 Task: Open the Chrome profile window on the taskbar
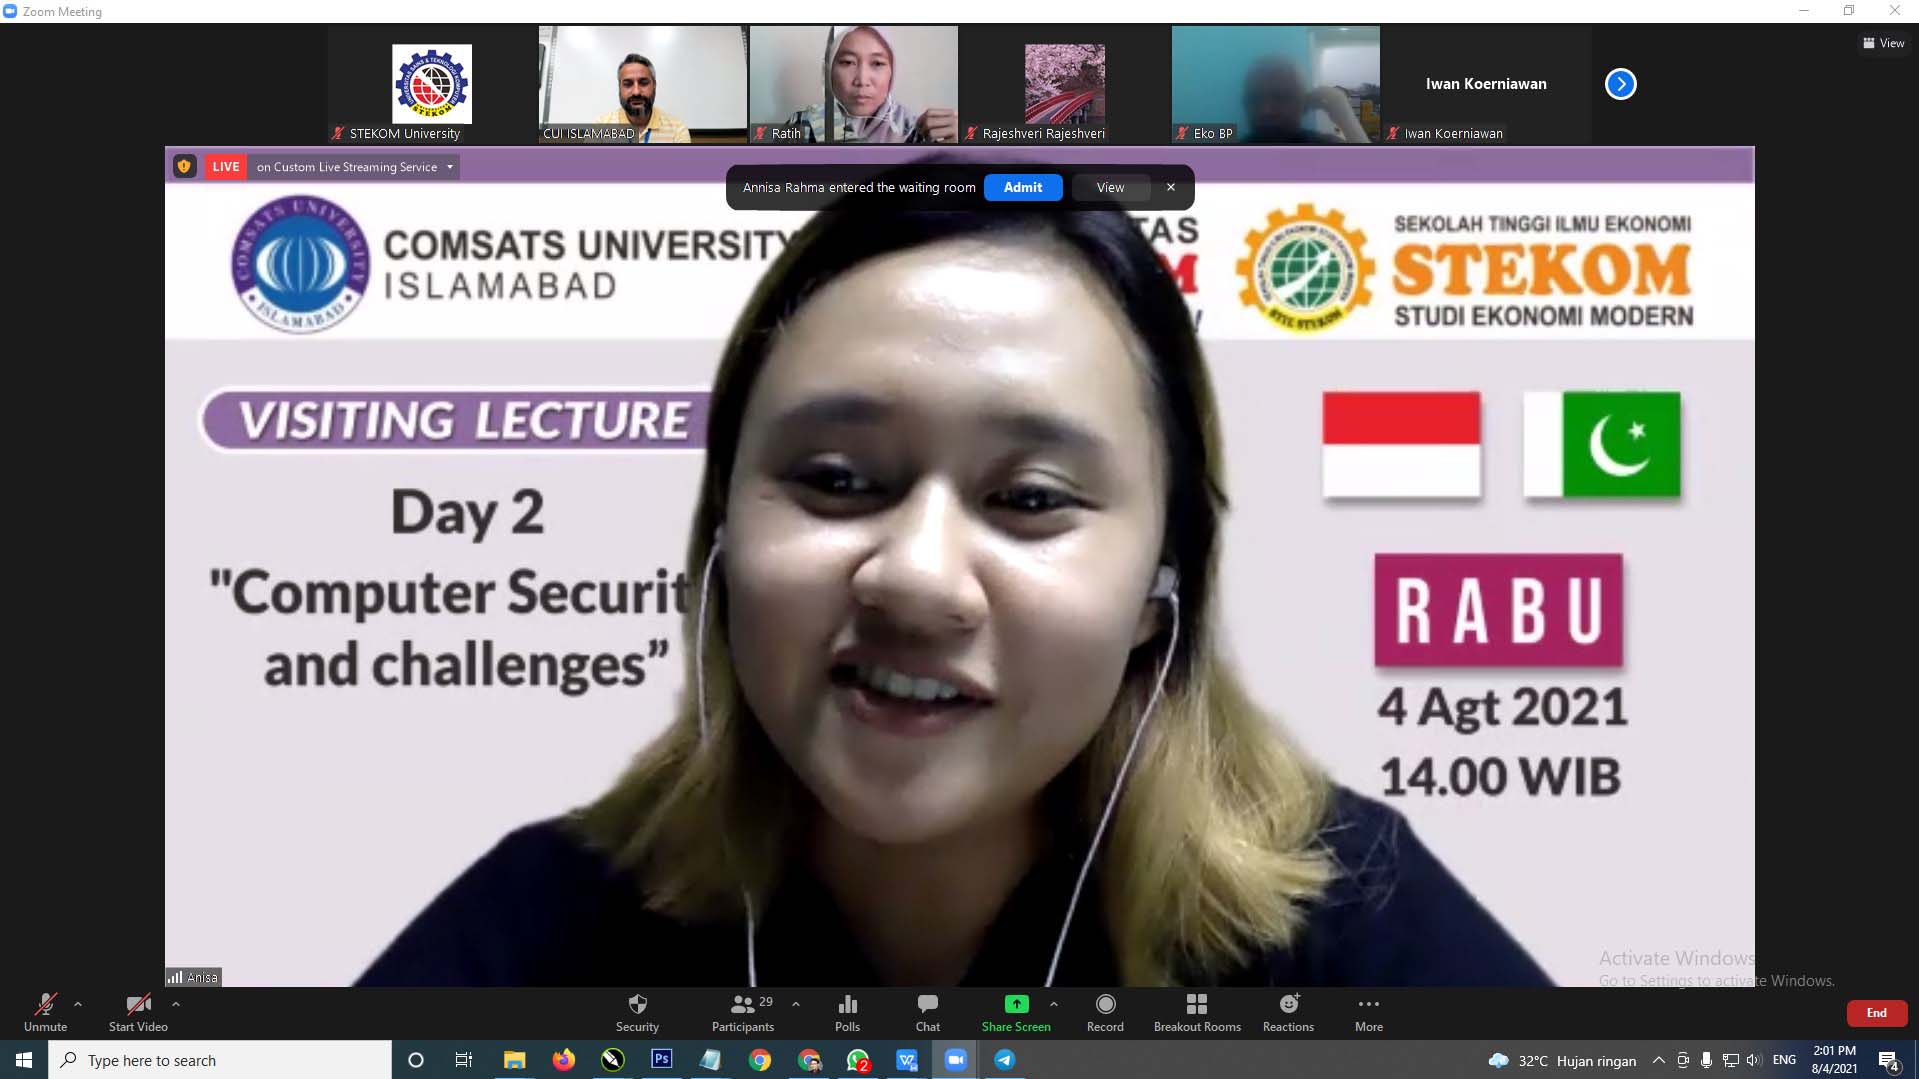[809, 1060]
